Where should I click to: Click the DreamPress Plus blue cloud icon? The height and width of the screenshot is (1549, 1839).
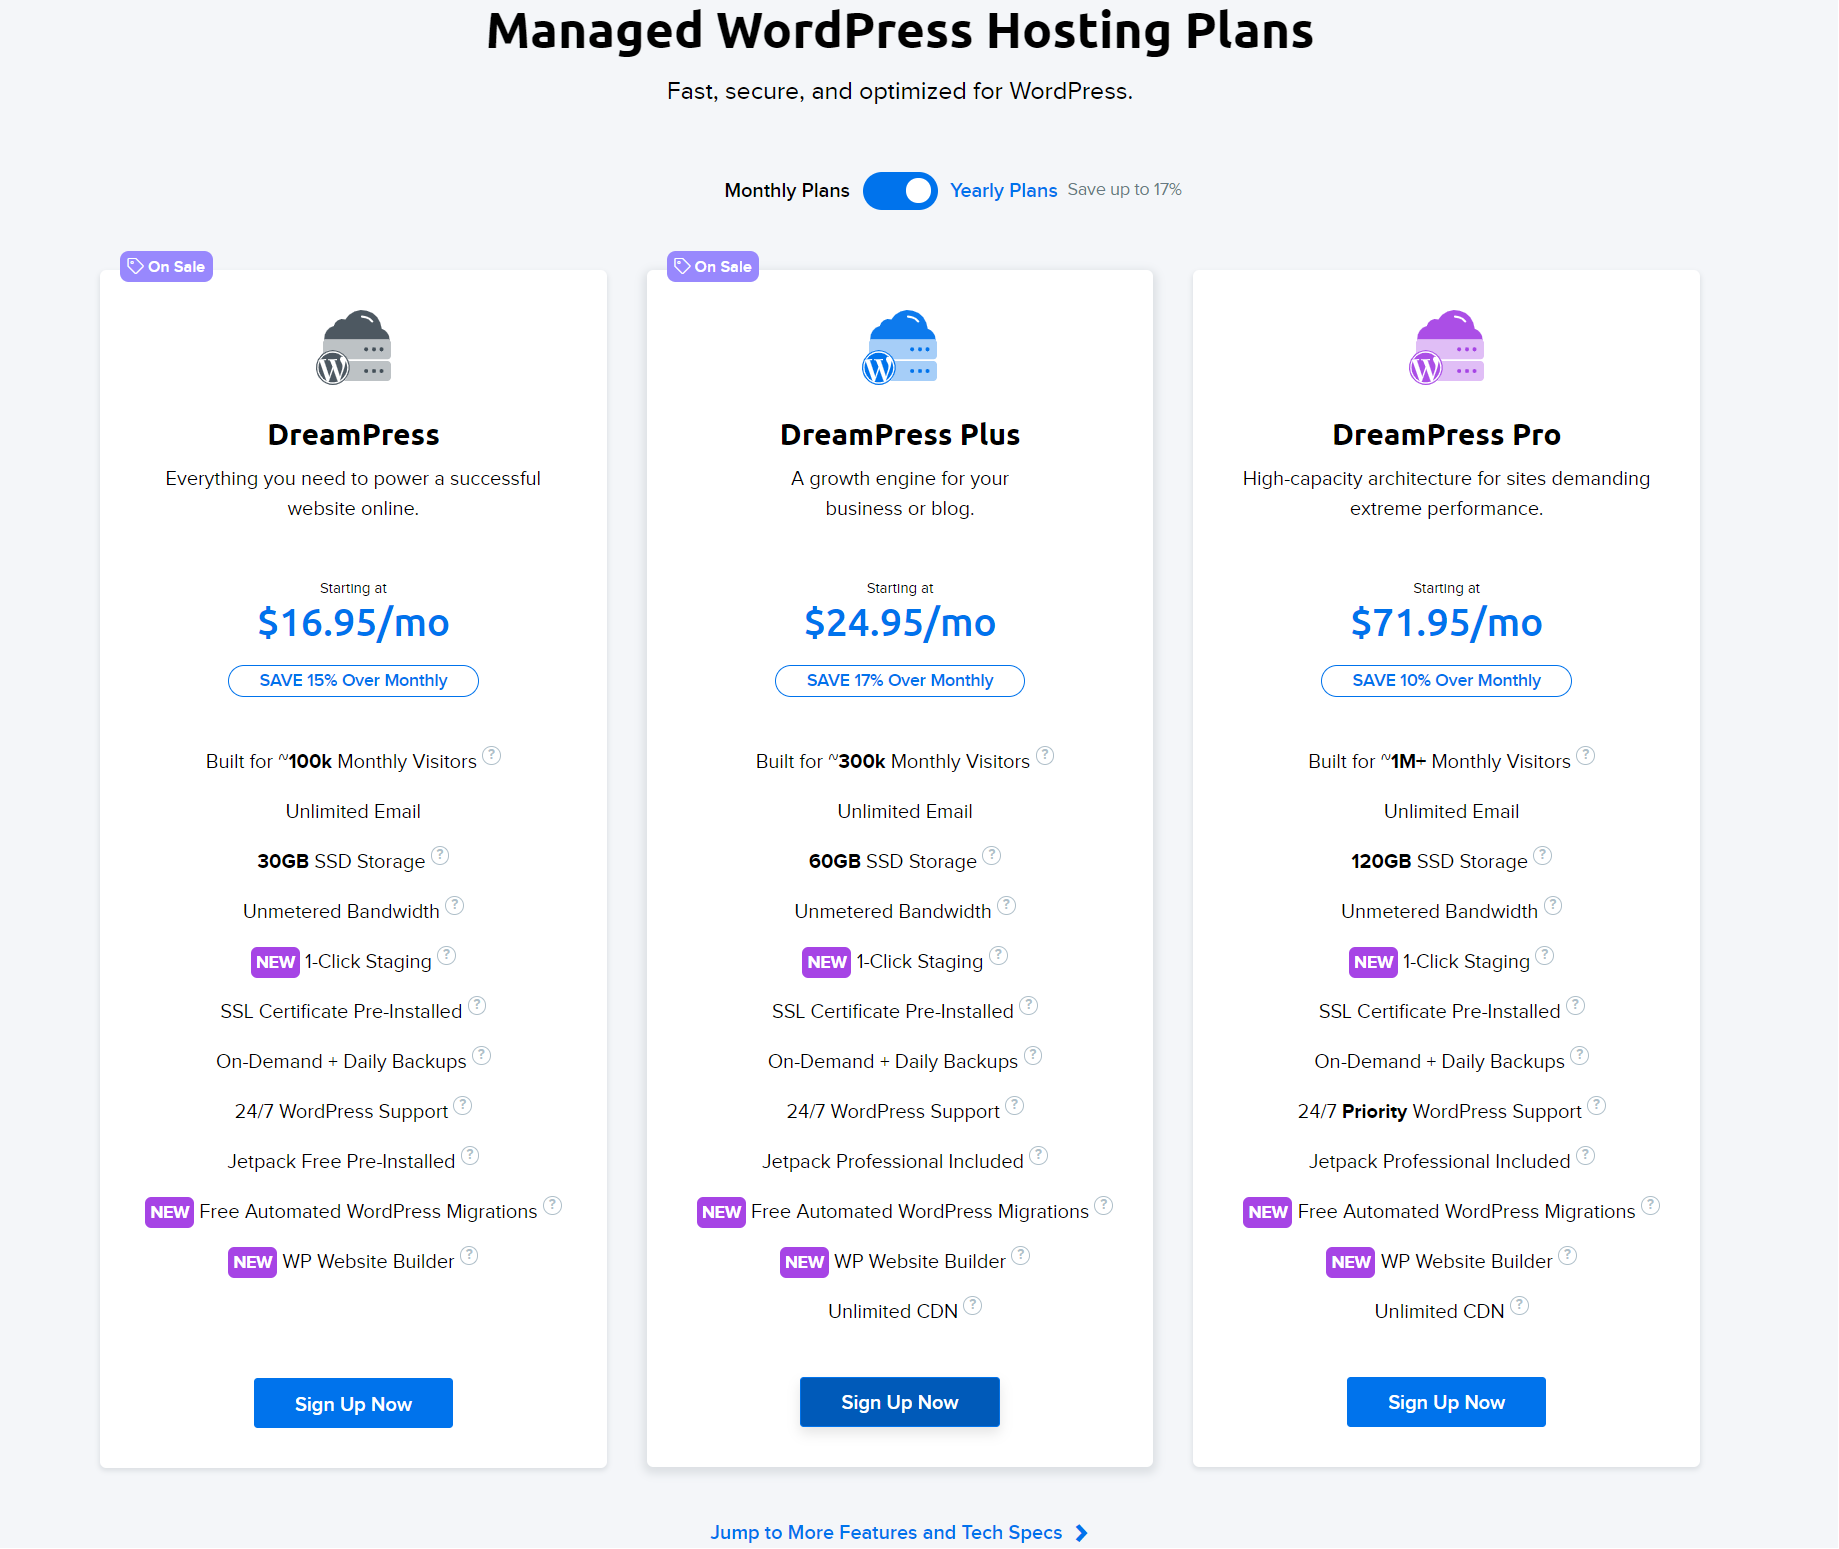coord(900,347)
